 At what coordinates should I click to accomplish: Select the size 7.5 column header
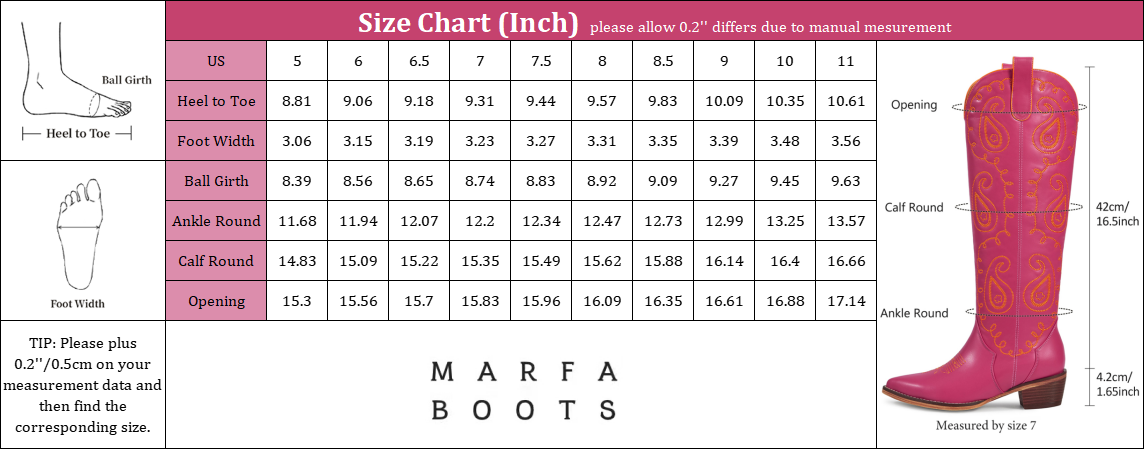point(541,61)
